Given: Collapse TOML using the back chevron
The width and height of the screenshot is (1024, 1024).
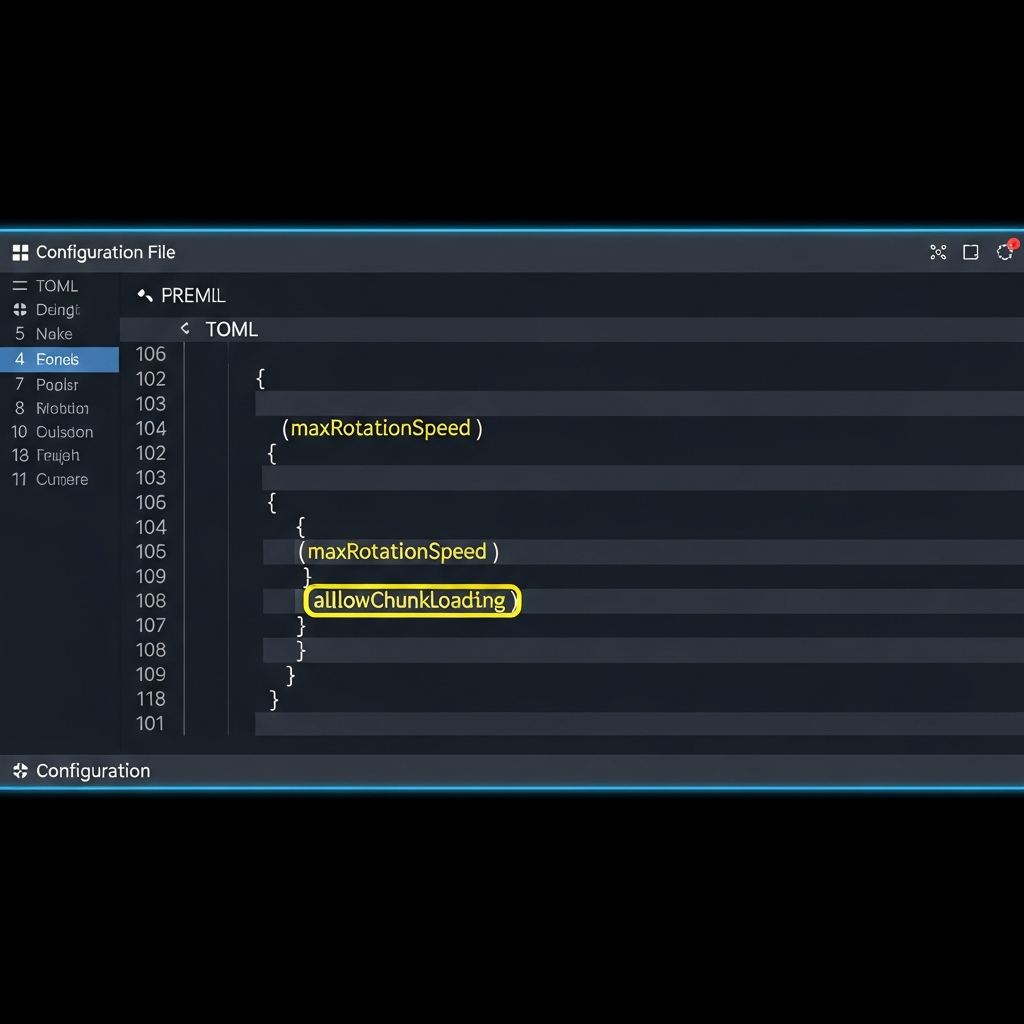Looking at the screenshot, I should 184,328.
